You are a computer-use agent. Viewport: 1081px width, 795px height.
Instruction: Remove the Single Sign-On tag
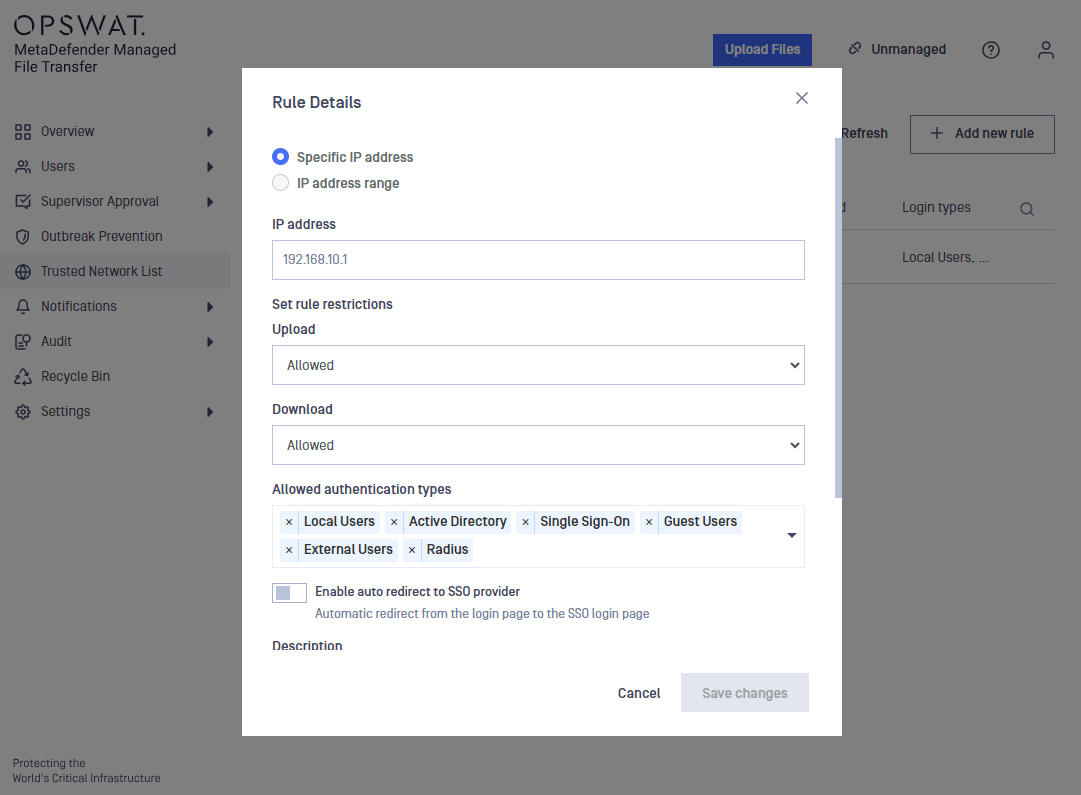click(x=525, y=522)
